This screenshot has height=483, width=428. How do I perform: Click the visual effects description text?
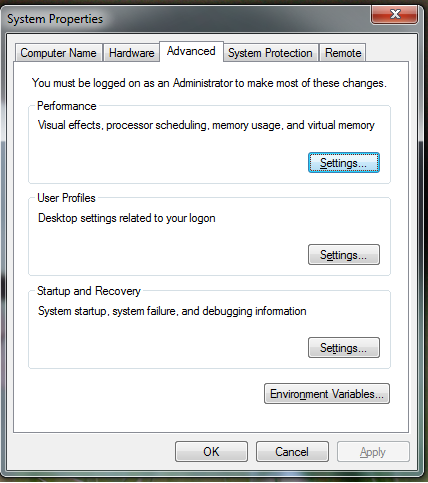206,125
